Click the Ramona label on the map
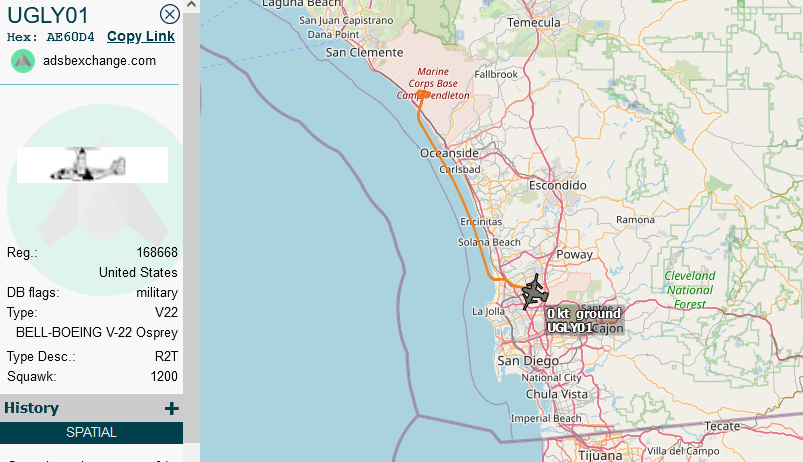 coord(635,220)
